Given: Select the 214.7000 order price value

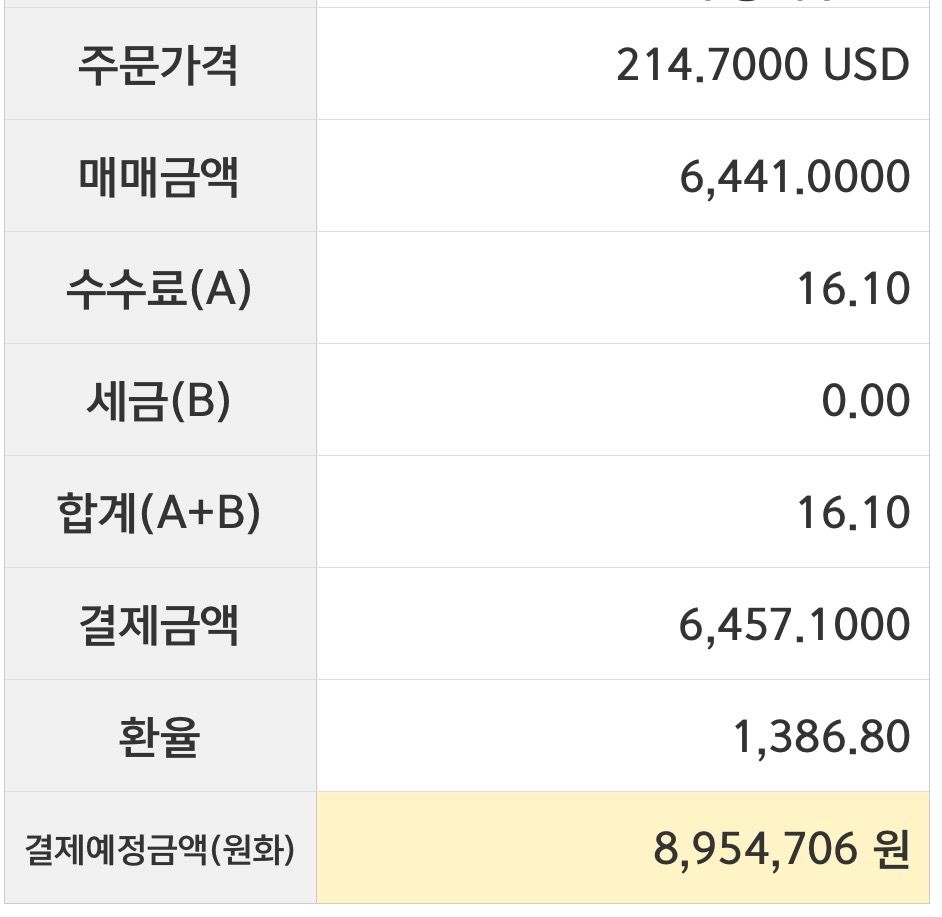Looking at the screenshot, I should pyautogui.click(x=711, y=66).
